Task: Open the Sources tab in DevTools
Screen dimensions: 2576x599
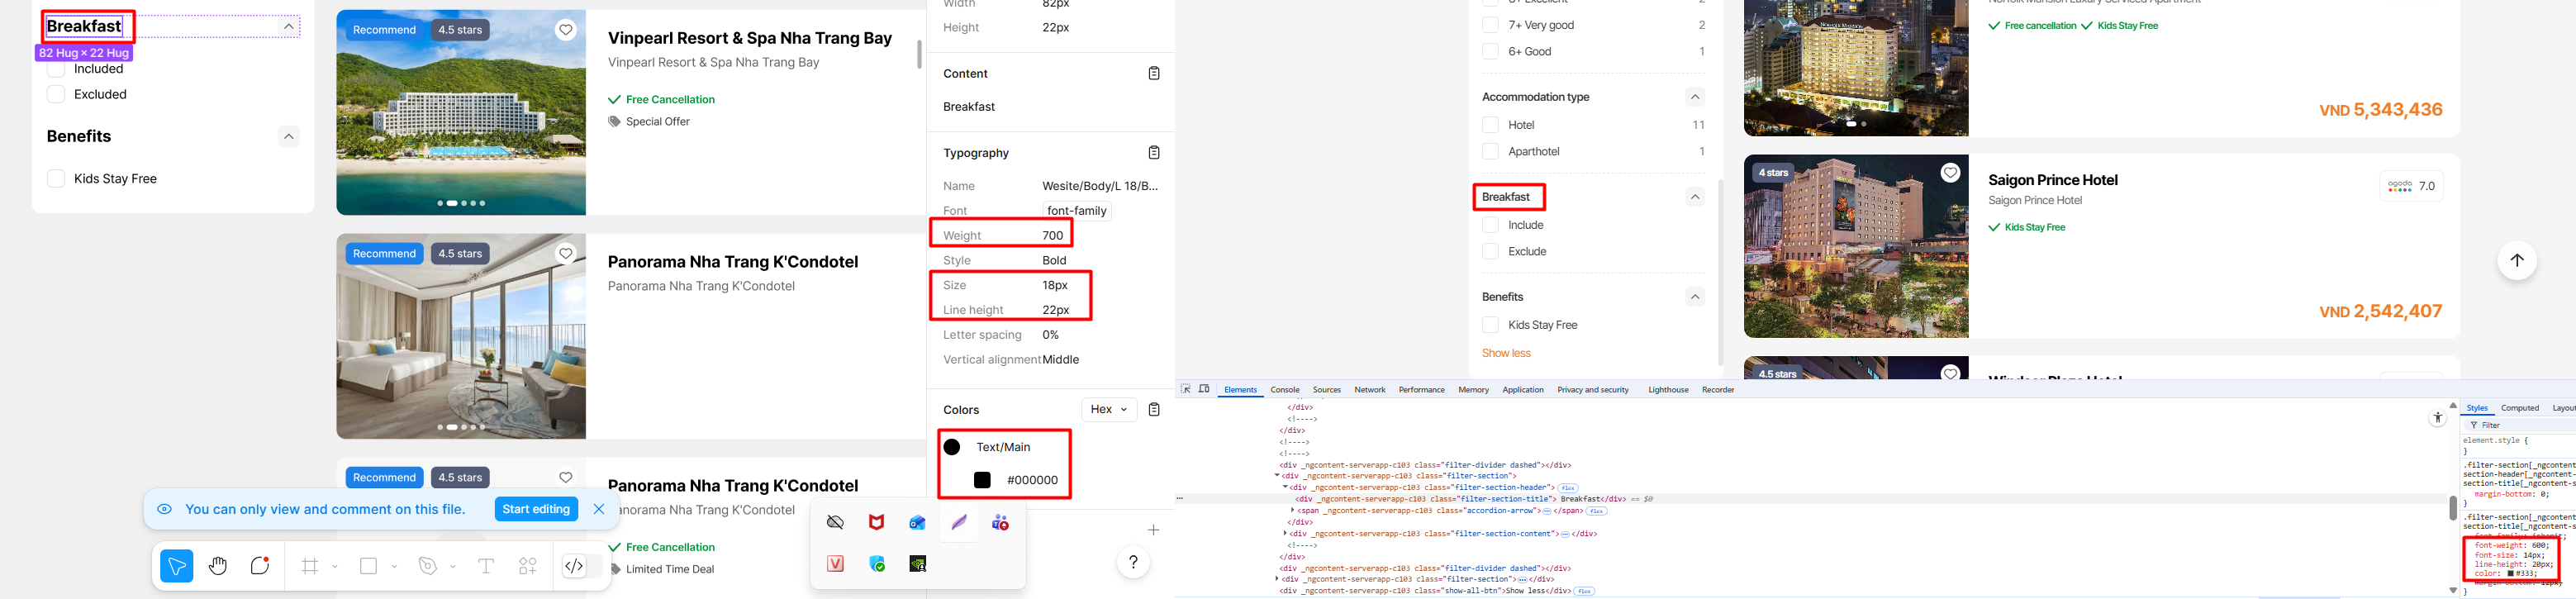Action: tap(1327, 390)
